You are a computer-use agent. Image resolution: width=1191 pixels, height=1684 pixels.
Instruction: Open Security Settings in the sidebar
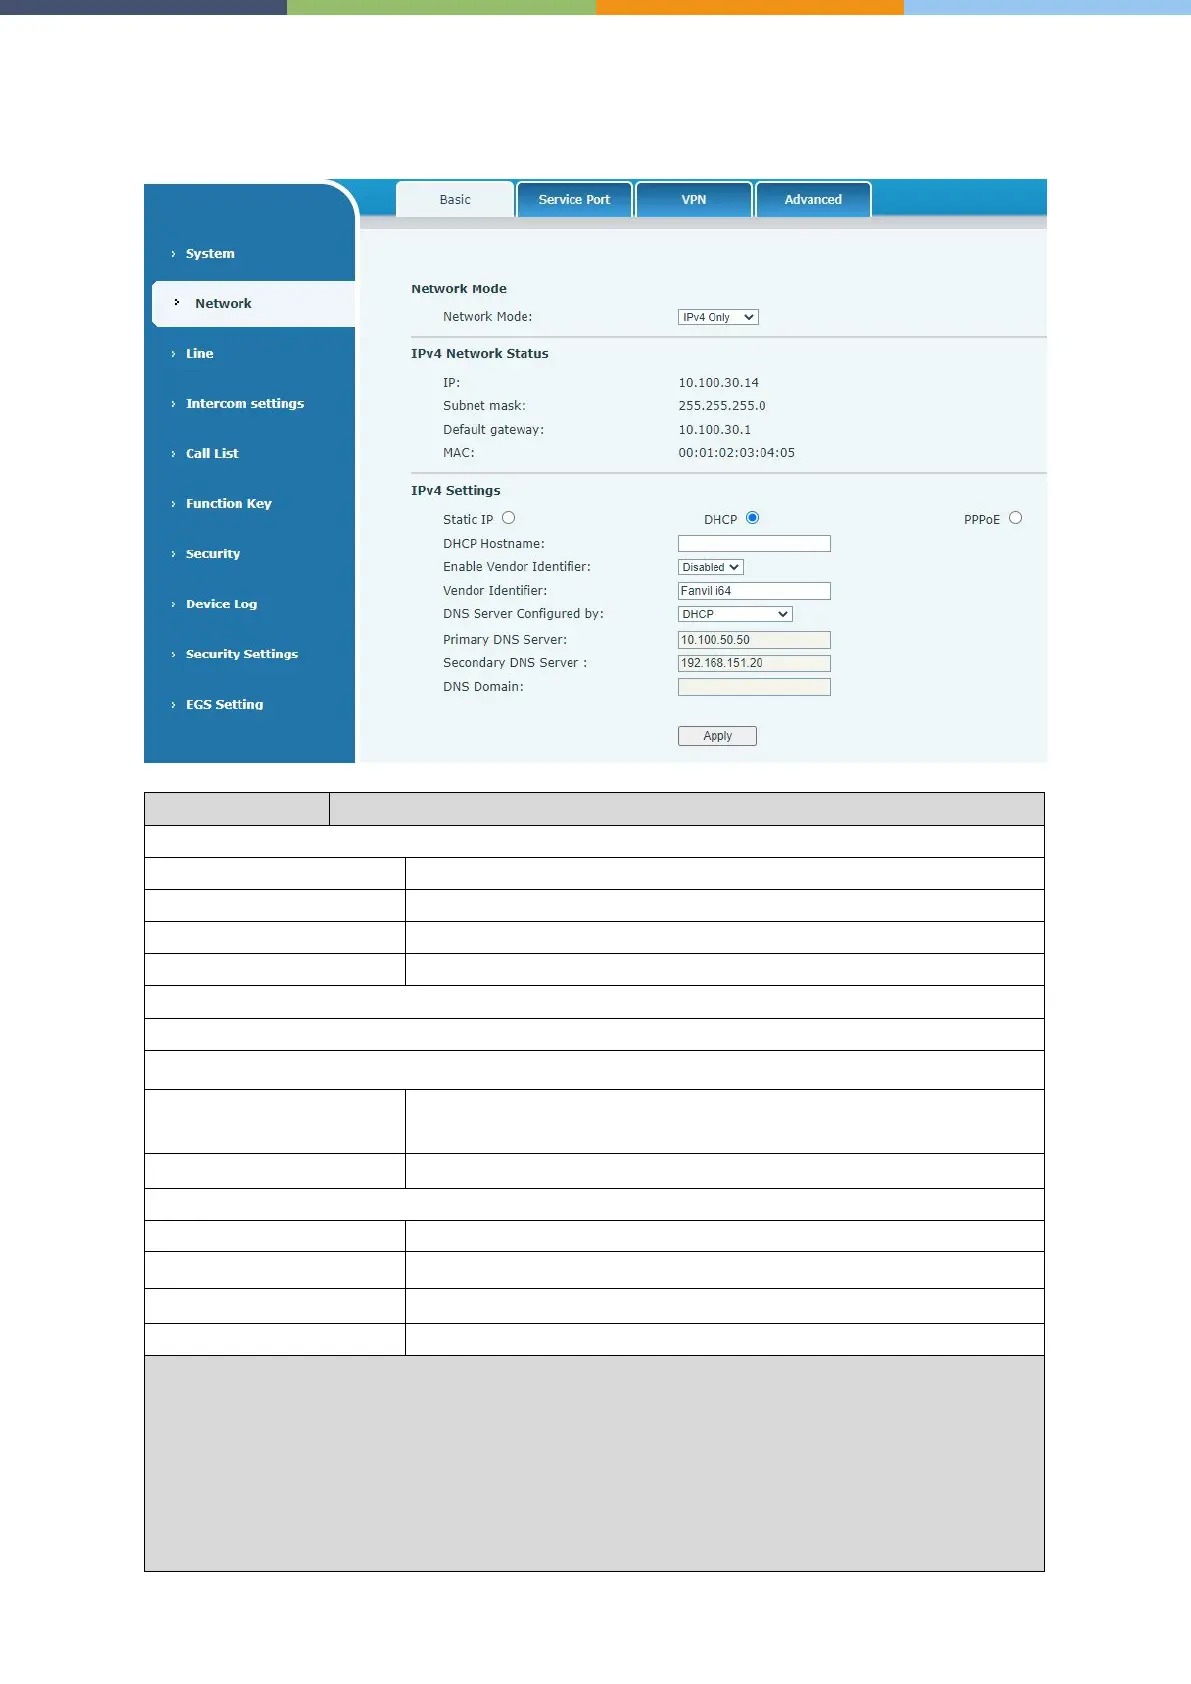click(242, 654)
